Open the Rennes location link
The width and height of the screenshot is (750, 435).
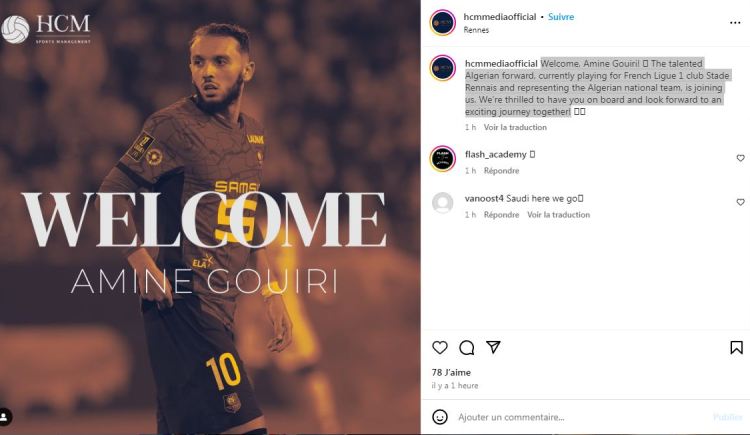476,30
